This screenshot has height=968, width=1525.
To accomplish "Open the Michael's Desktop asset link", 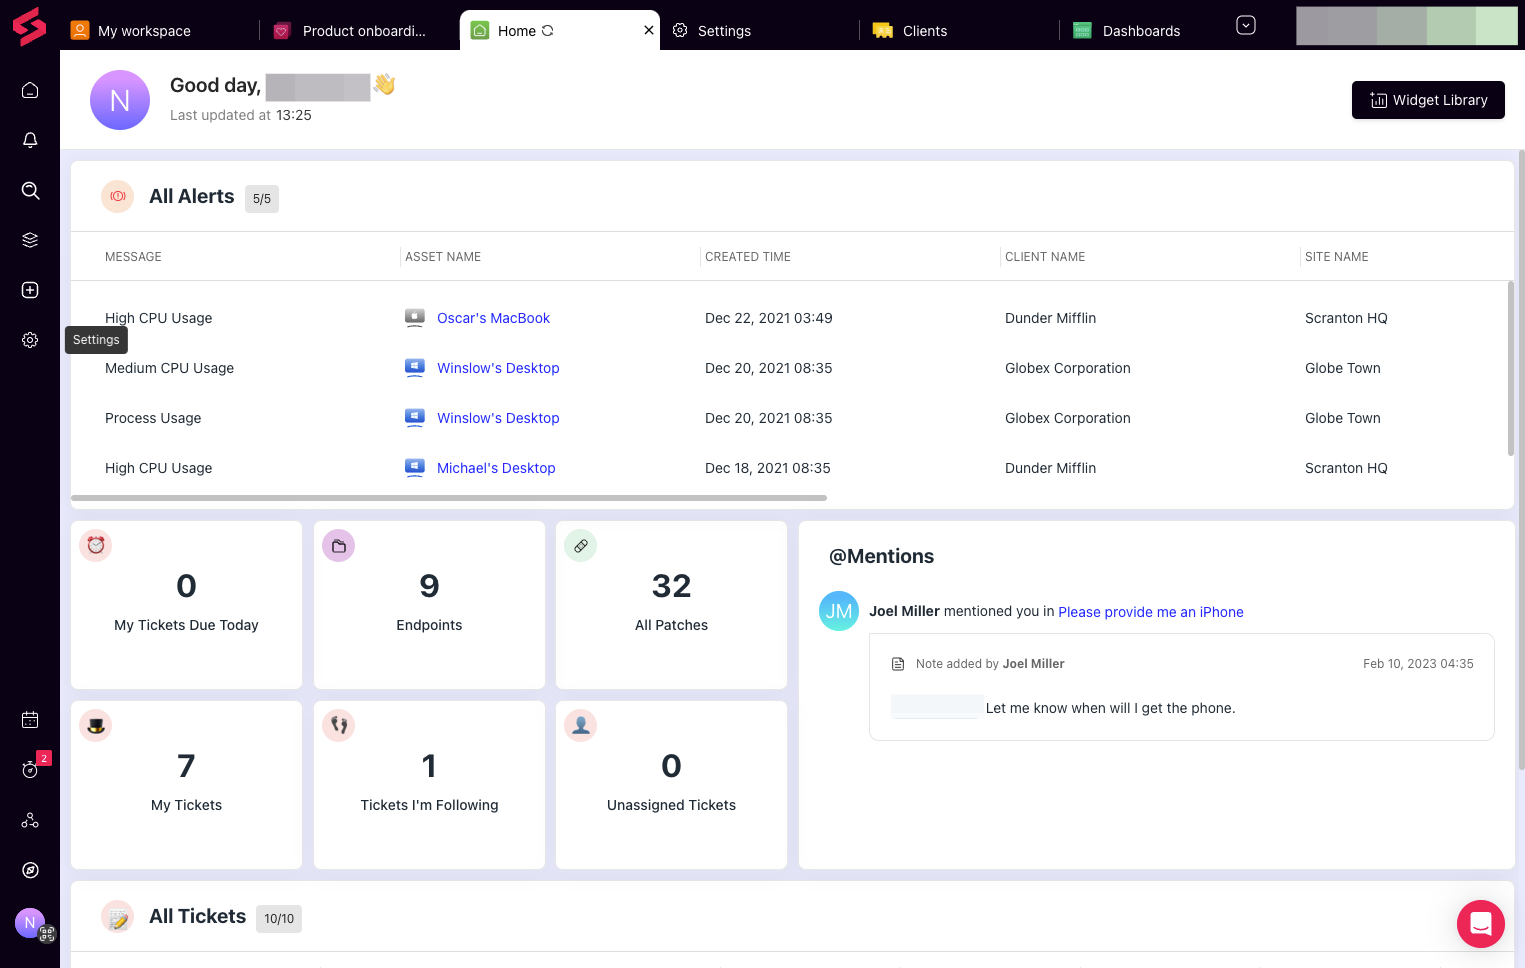I will pyautogui.click(x=496, y=468).
